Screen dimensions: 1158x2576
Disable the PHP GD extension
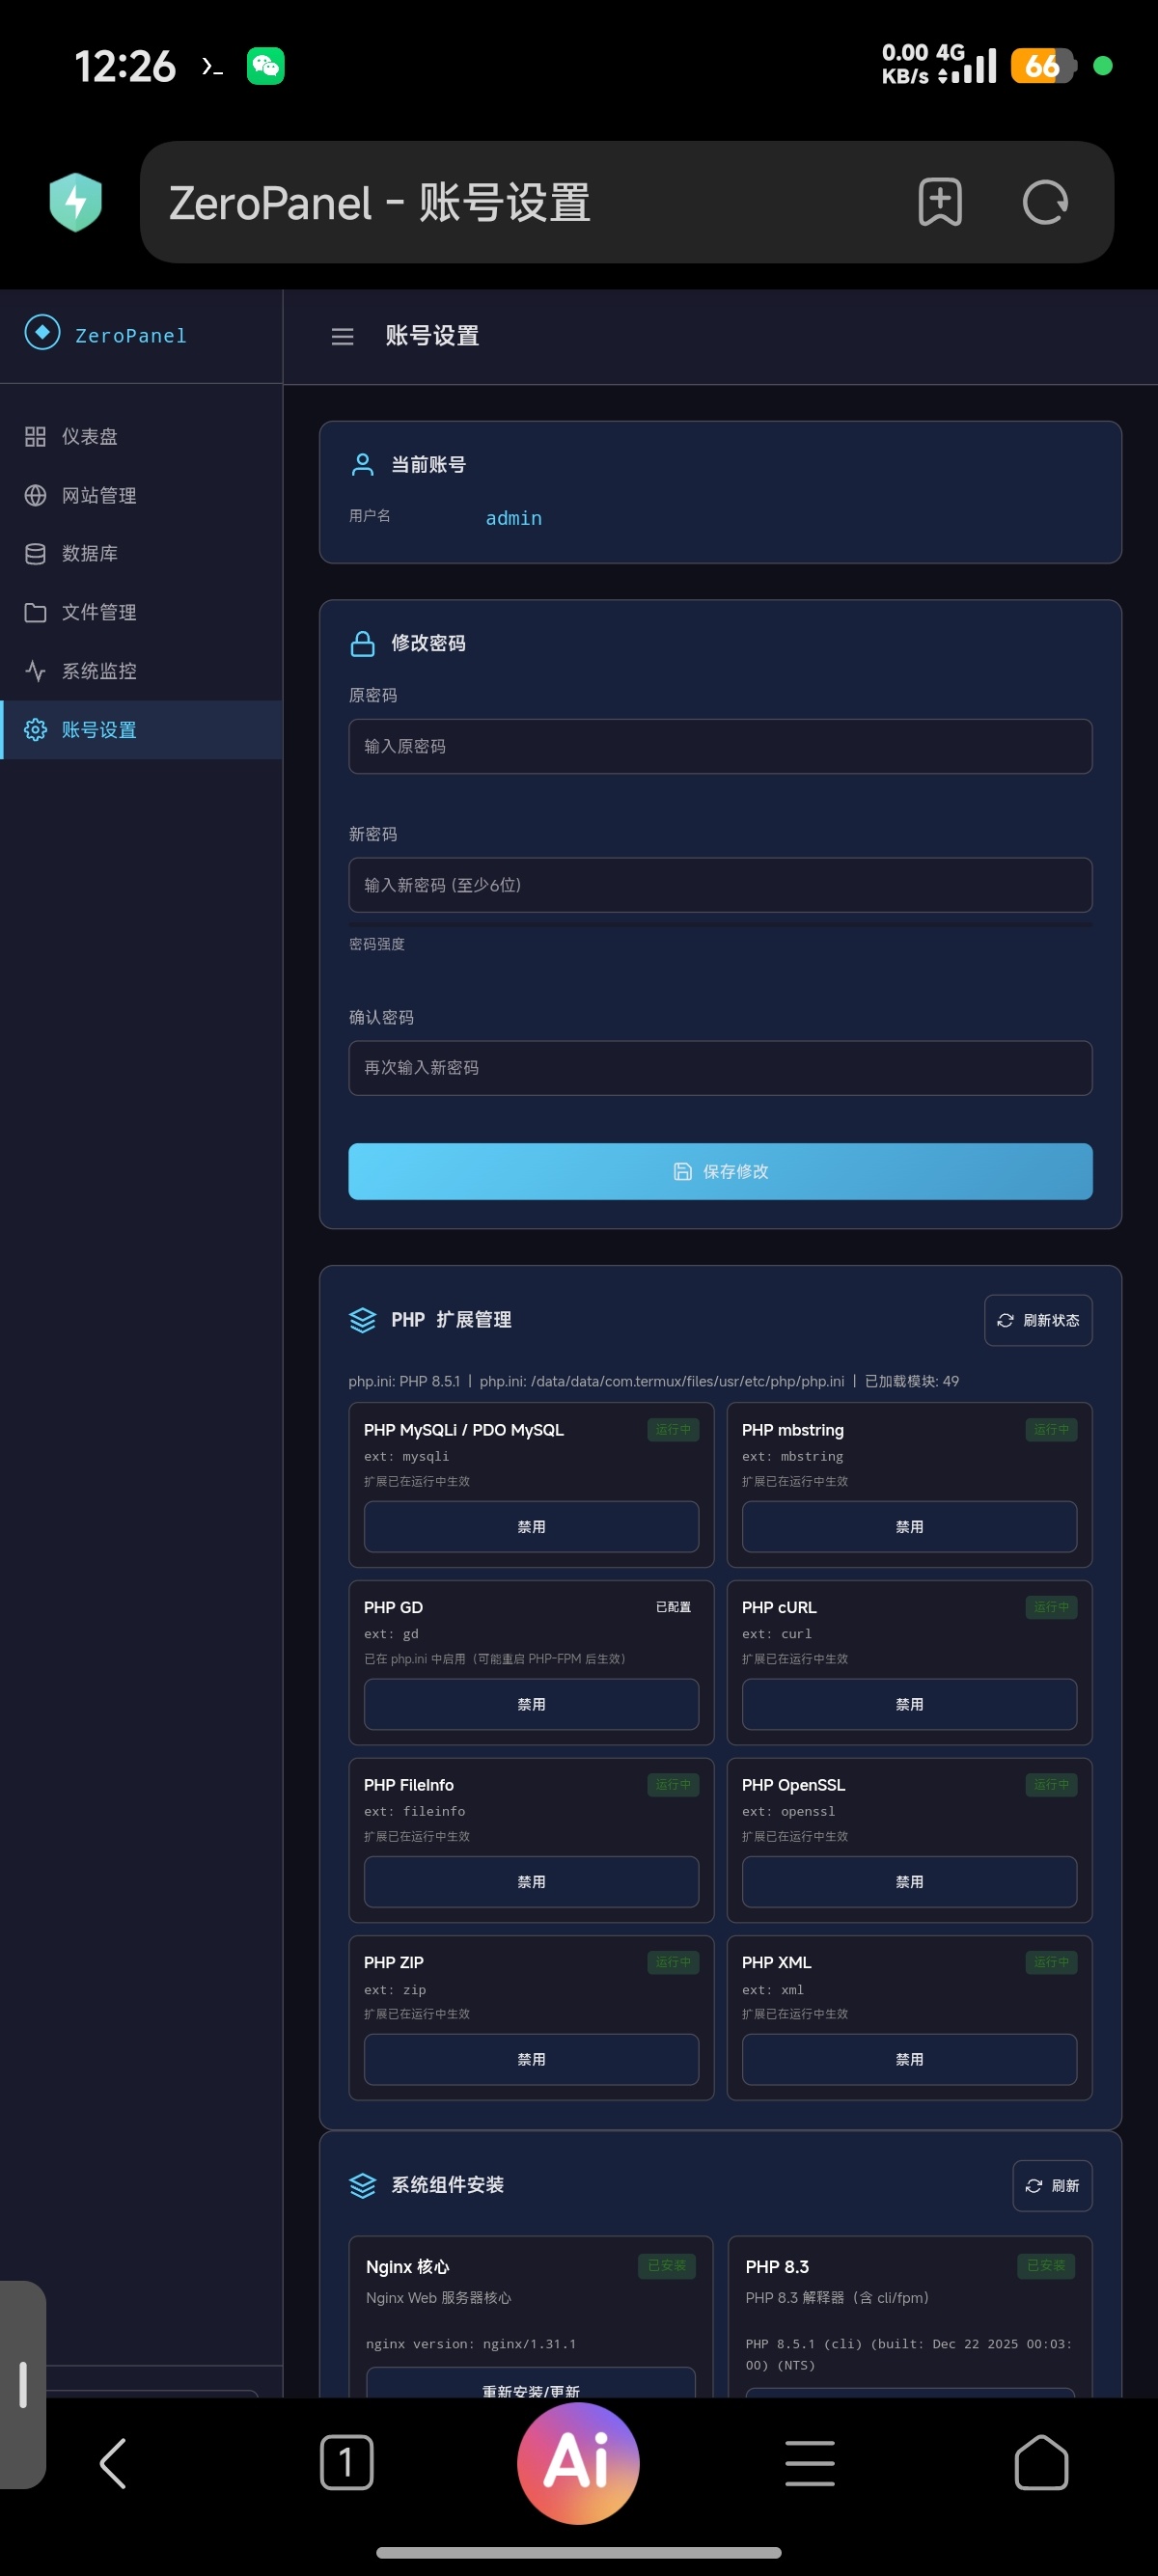[531, 1704]
